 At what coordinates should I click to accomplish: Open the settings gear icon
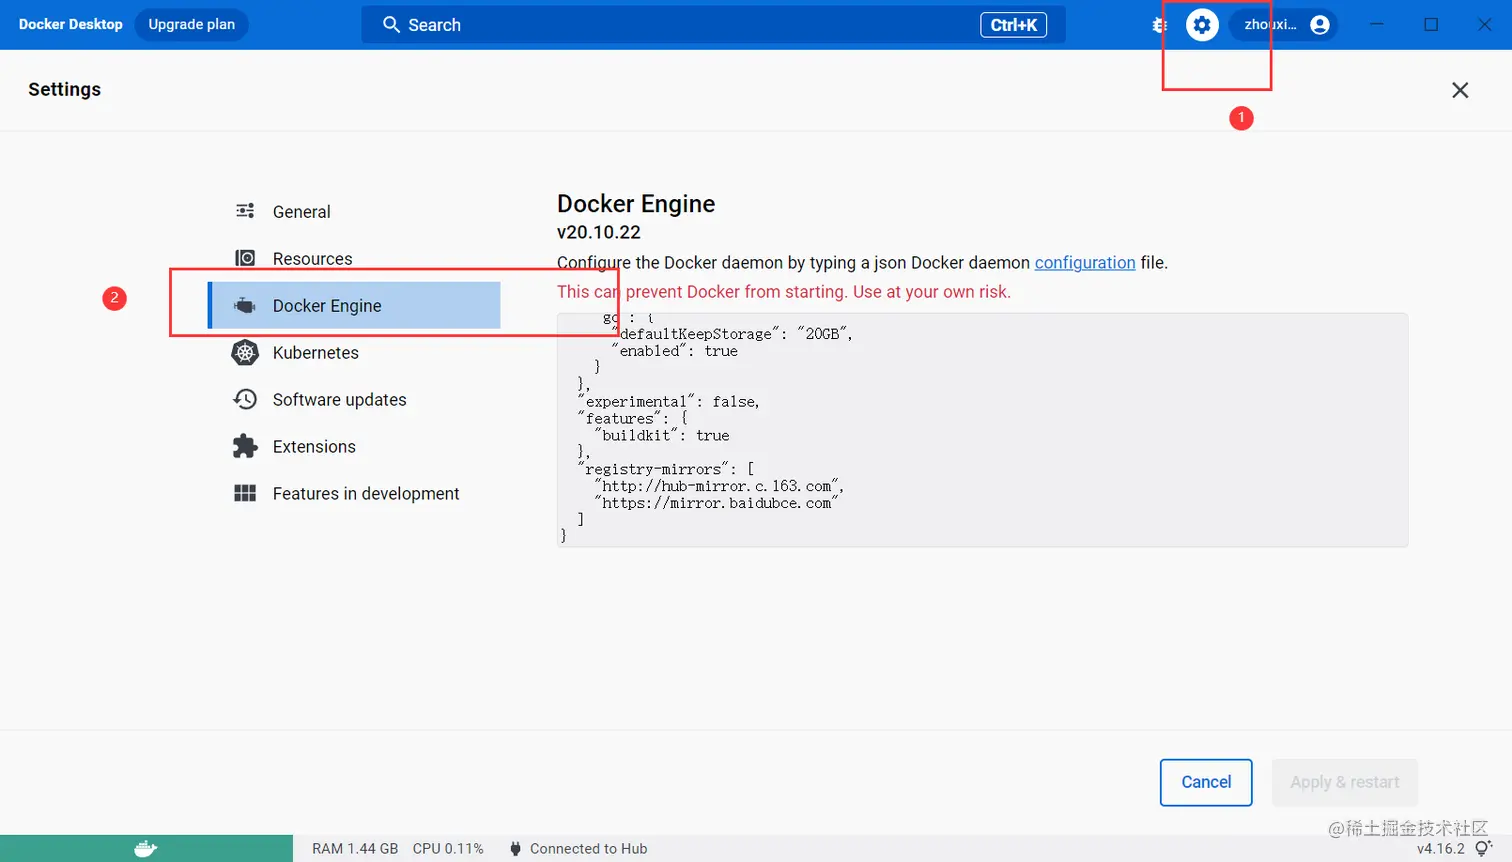(x=1202, y=25)
